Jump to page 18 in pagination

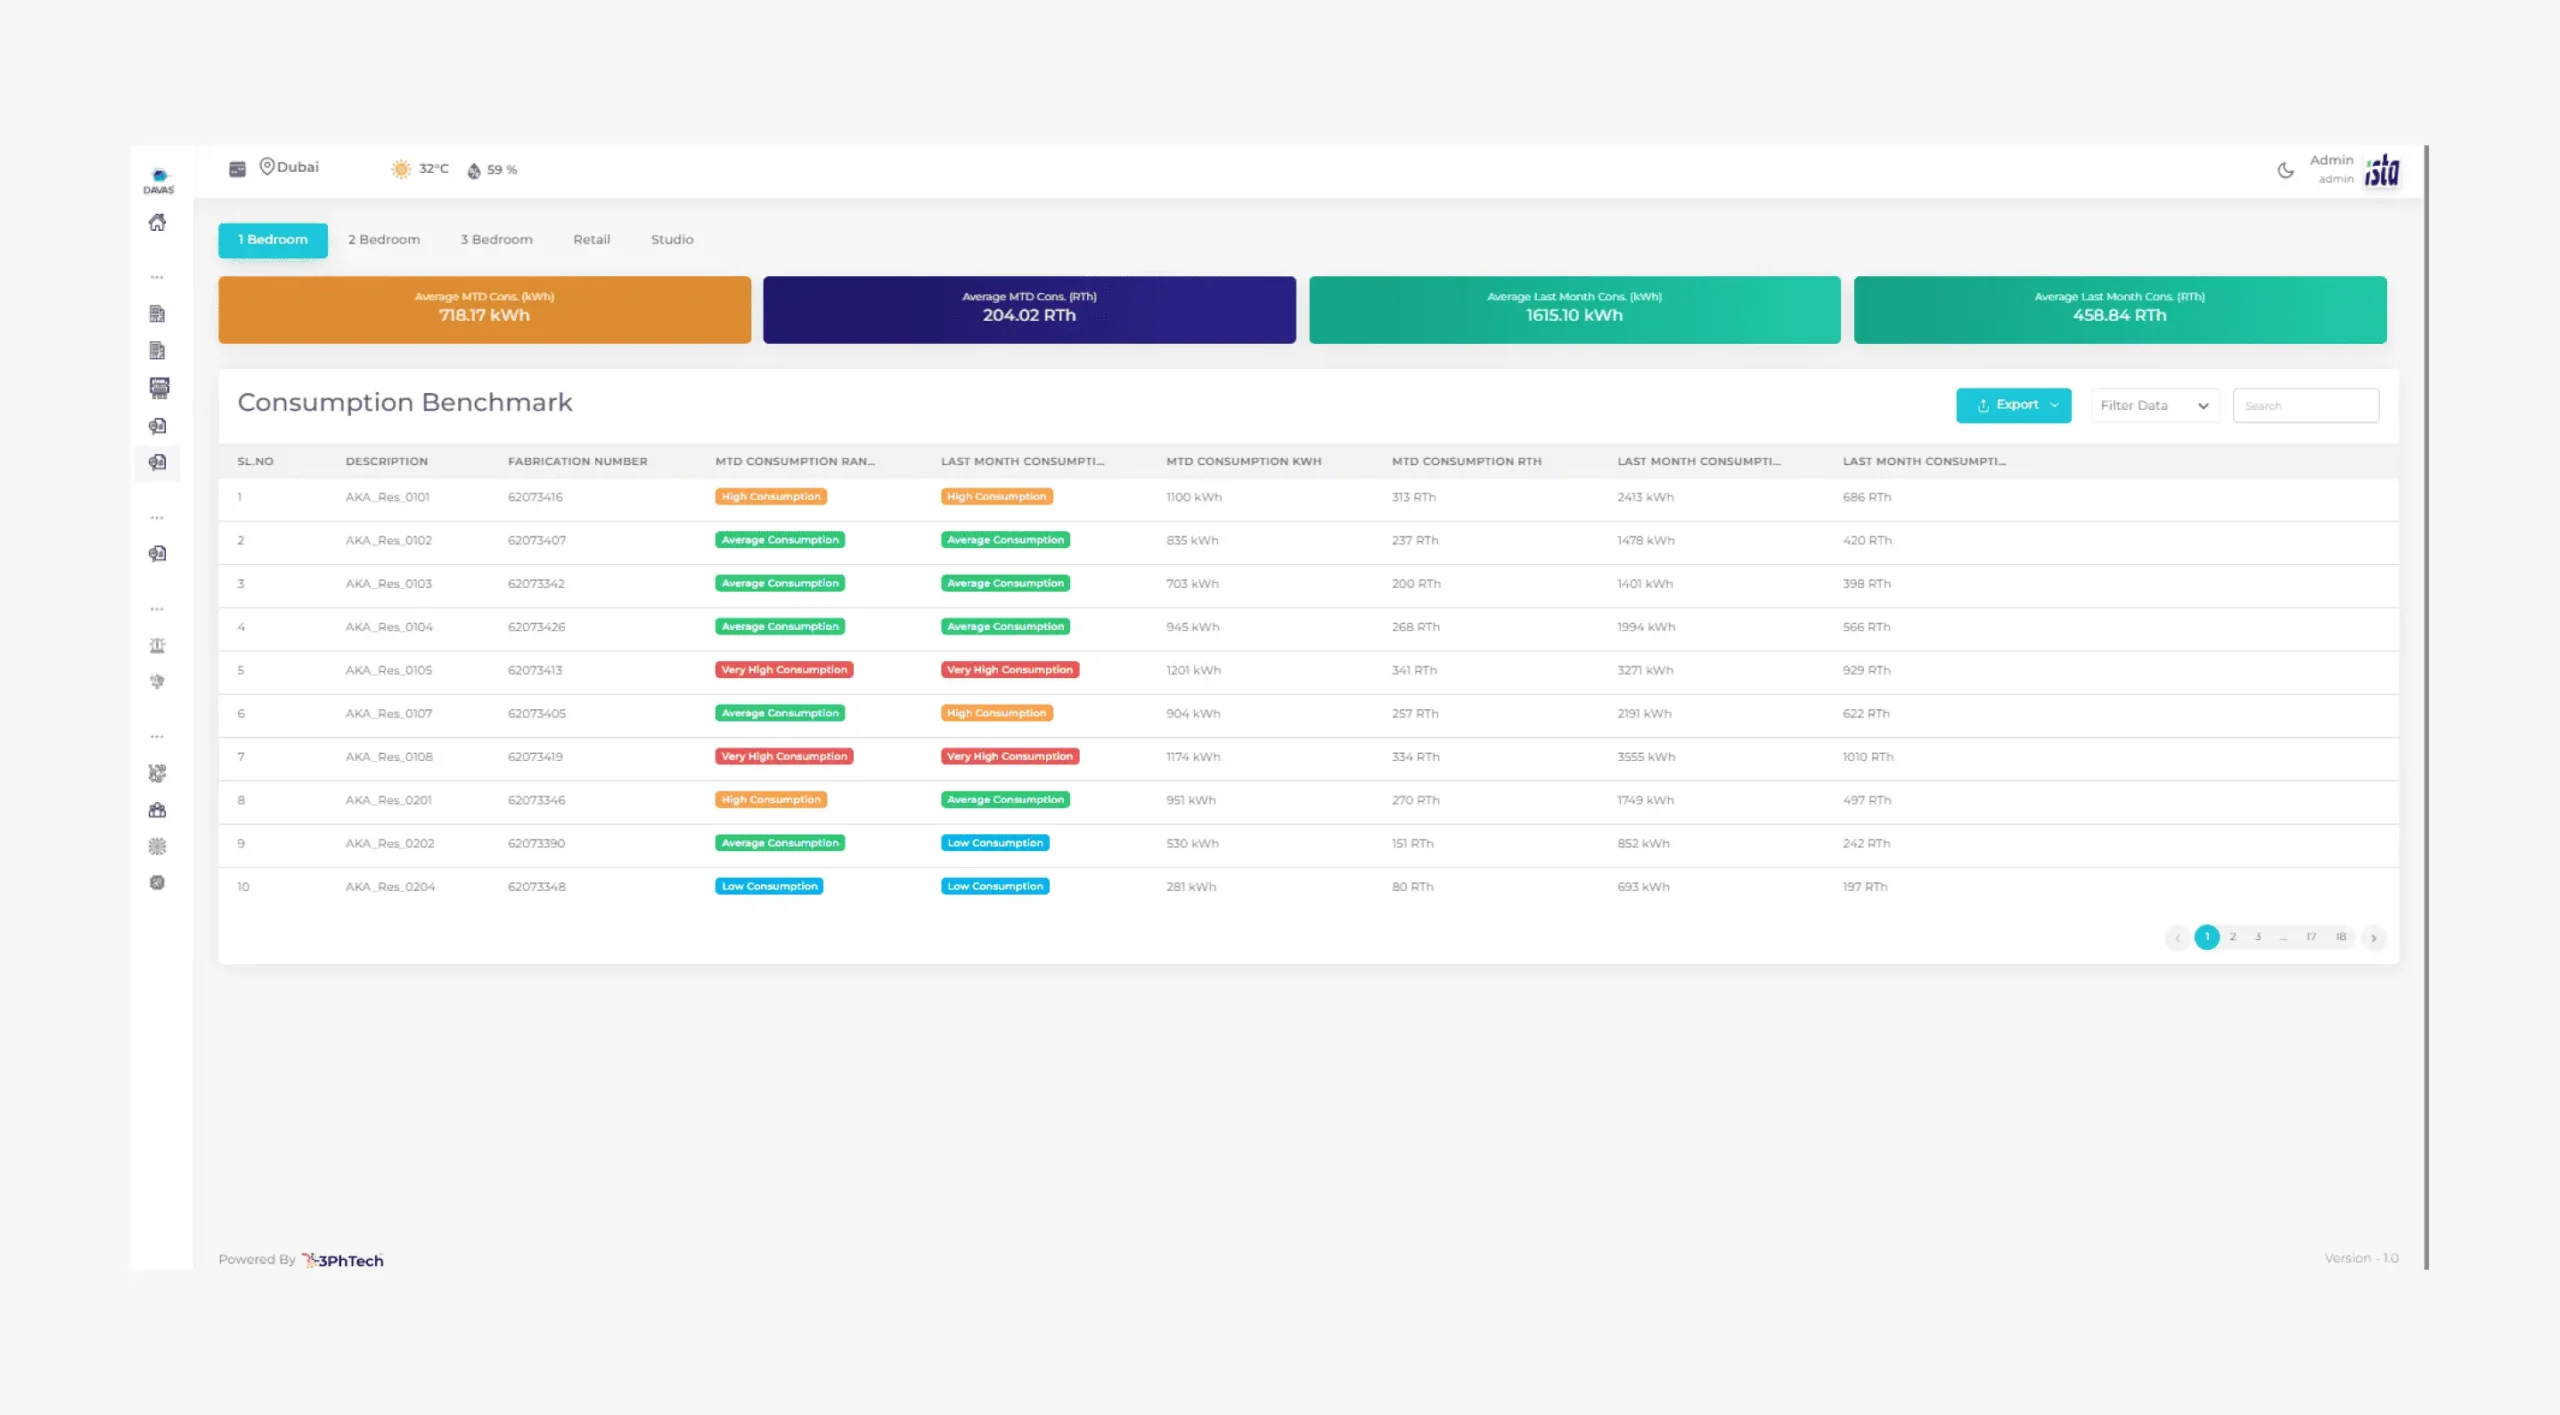(x=2340, y=937)
